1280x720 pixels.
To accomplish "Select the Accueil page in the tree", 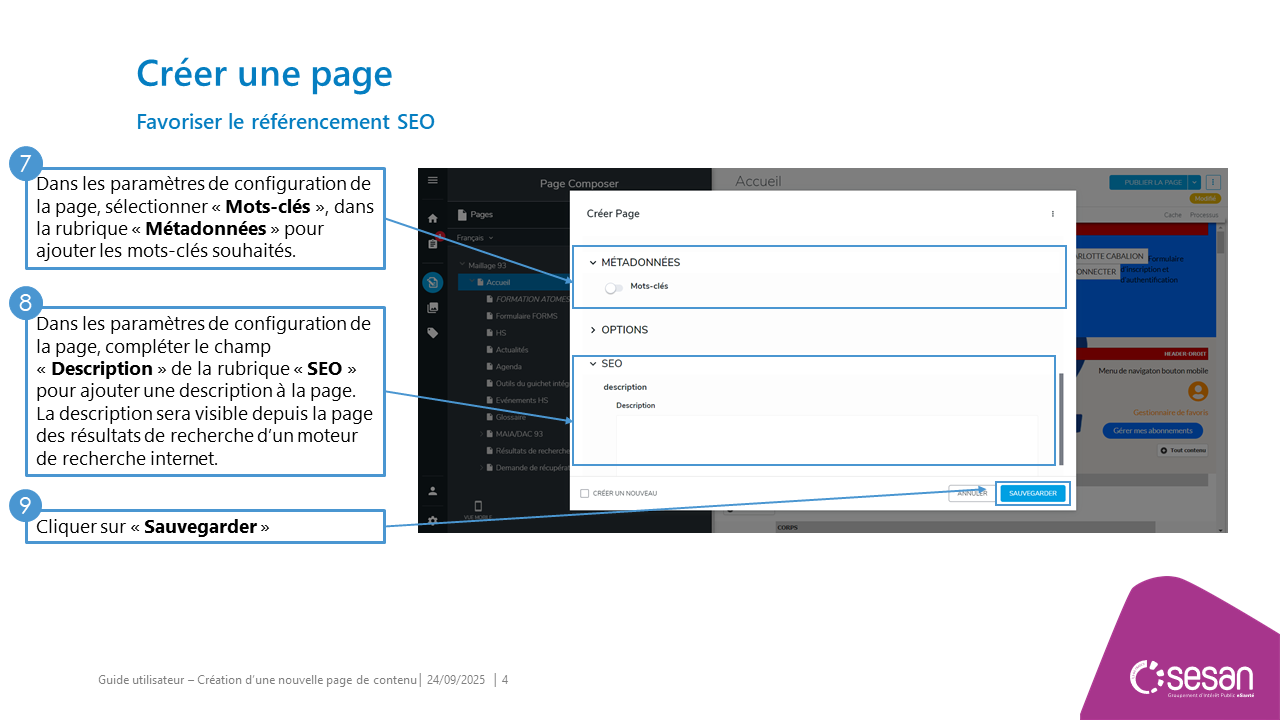I will tap(497, 283).
